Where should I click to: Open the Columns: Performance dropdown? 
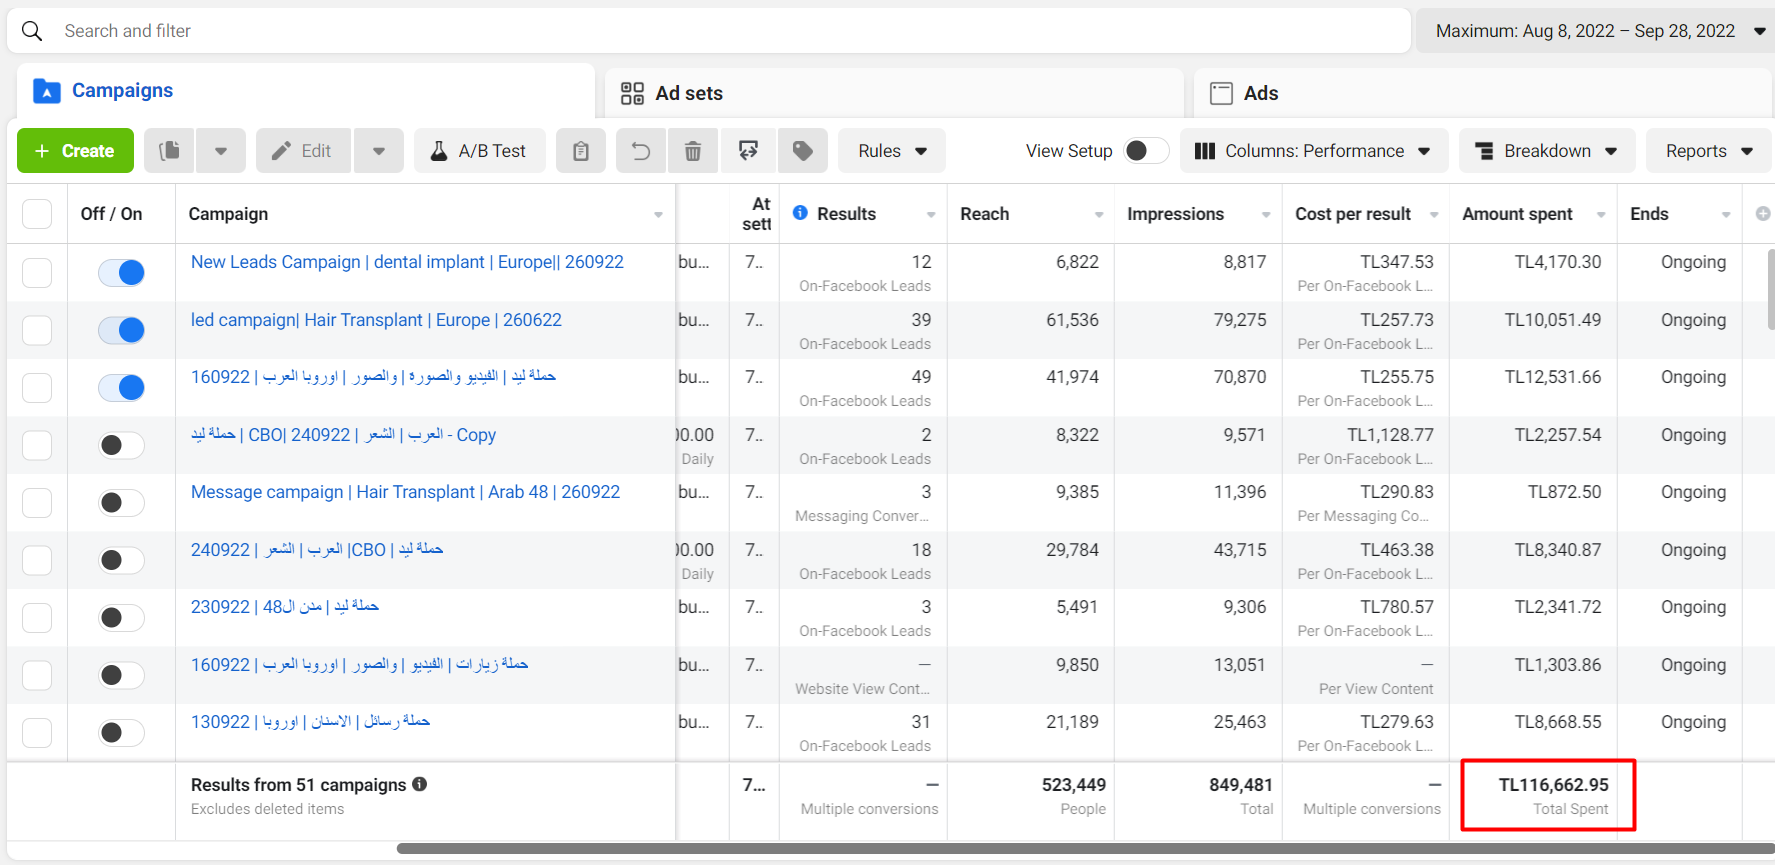click(x=1313, y=151)
